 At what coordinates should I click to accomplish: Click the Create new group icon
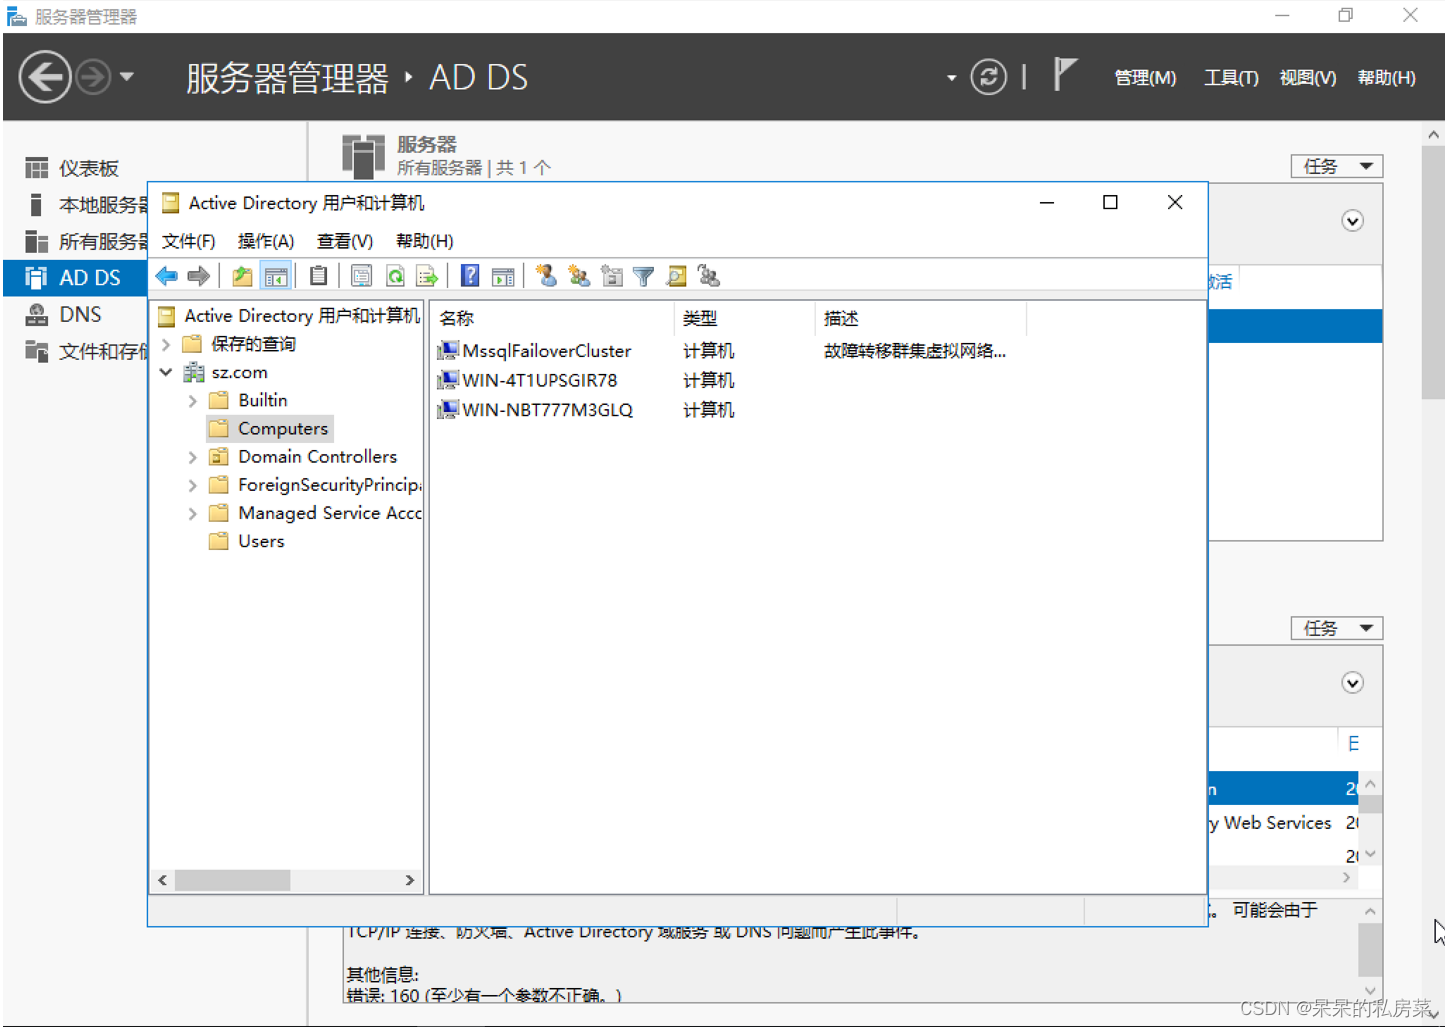coord(579,276)
